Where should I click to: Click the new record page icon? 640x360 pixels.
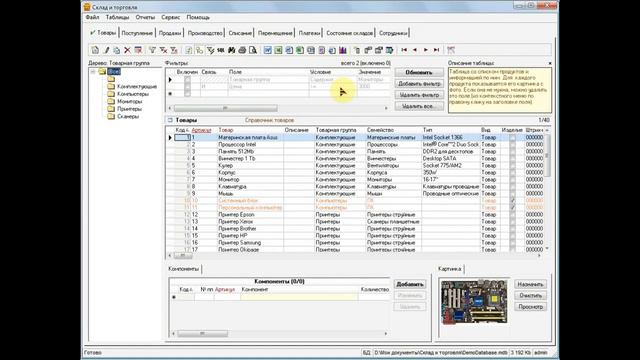tap(95, 50)
